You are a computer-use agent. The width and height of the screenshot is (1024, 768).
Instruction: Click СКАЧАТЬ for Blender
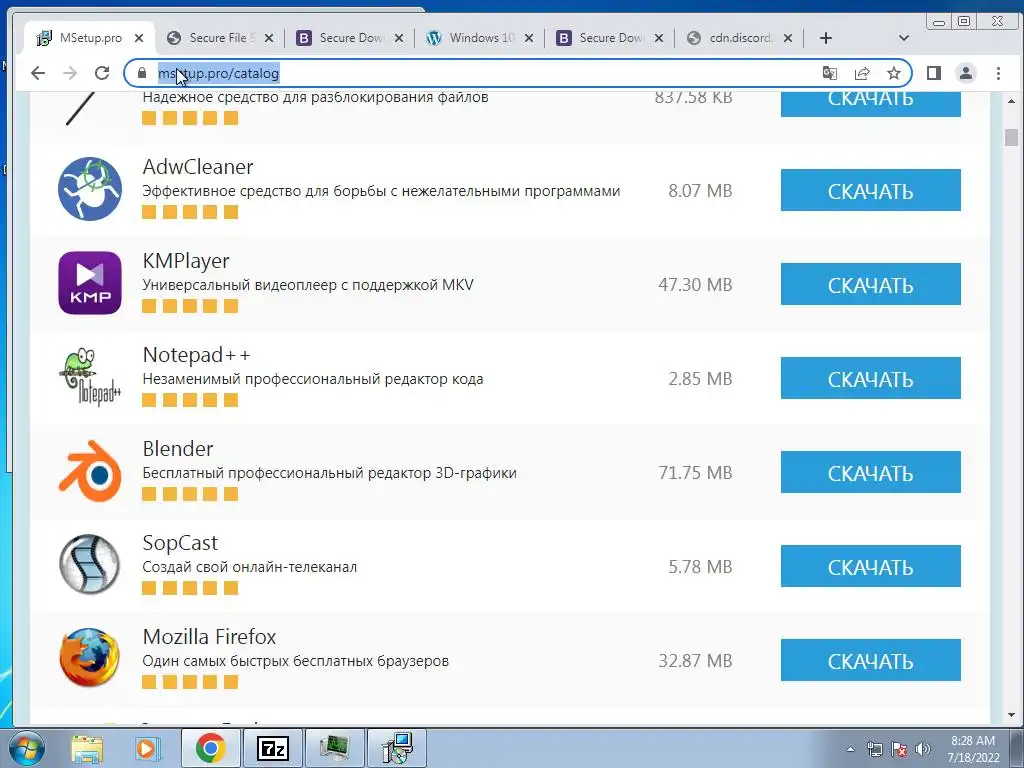(871, 472)
